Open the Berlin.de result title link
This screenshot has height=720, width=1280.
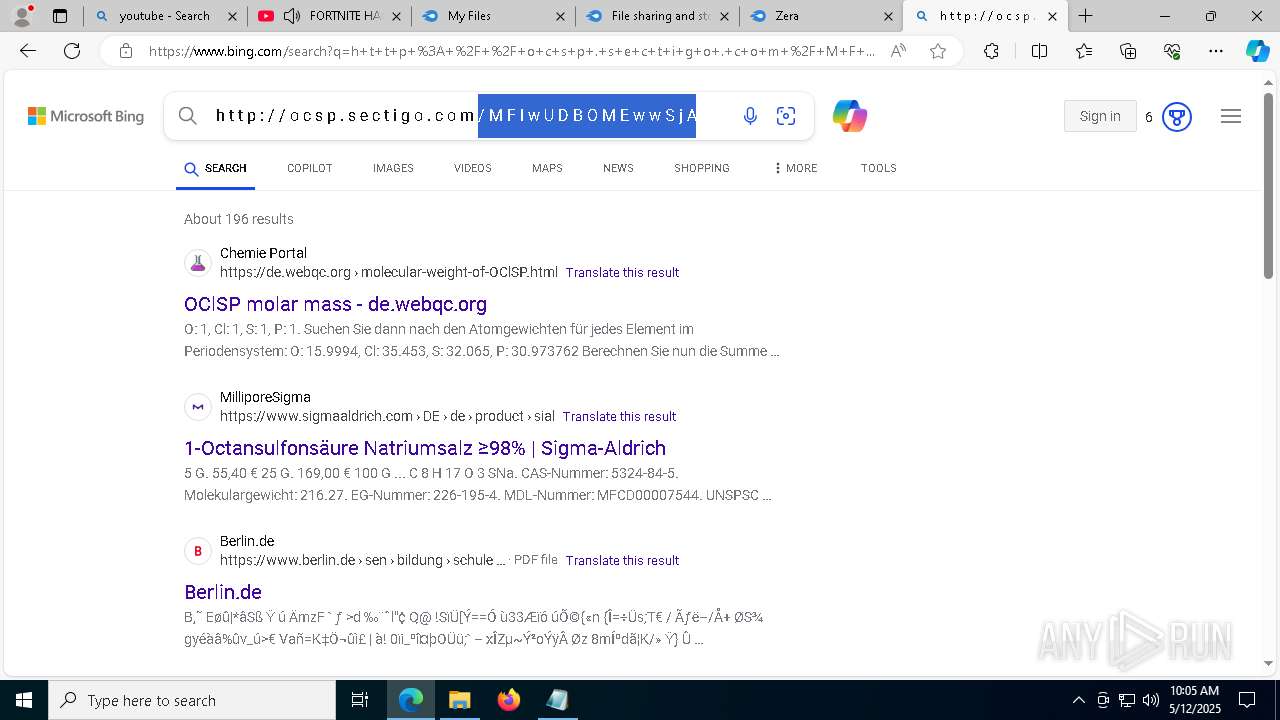(223, 592)
